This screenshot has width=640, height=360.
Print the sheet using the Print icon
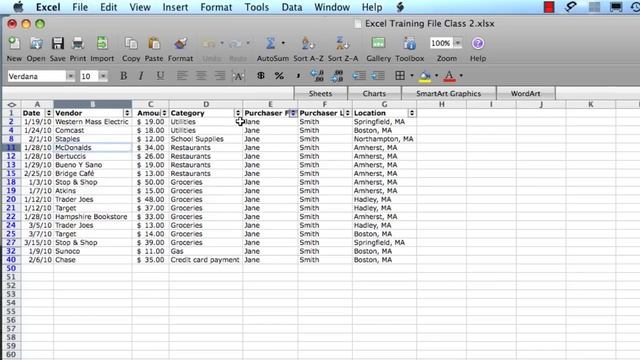78,44
